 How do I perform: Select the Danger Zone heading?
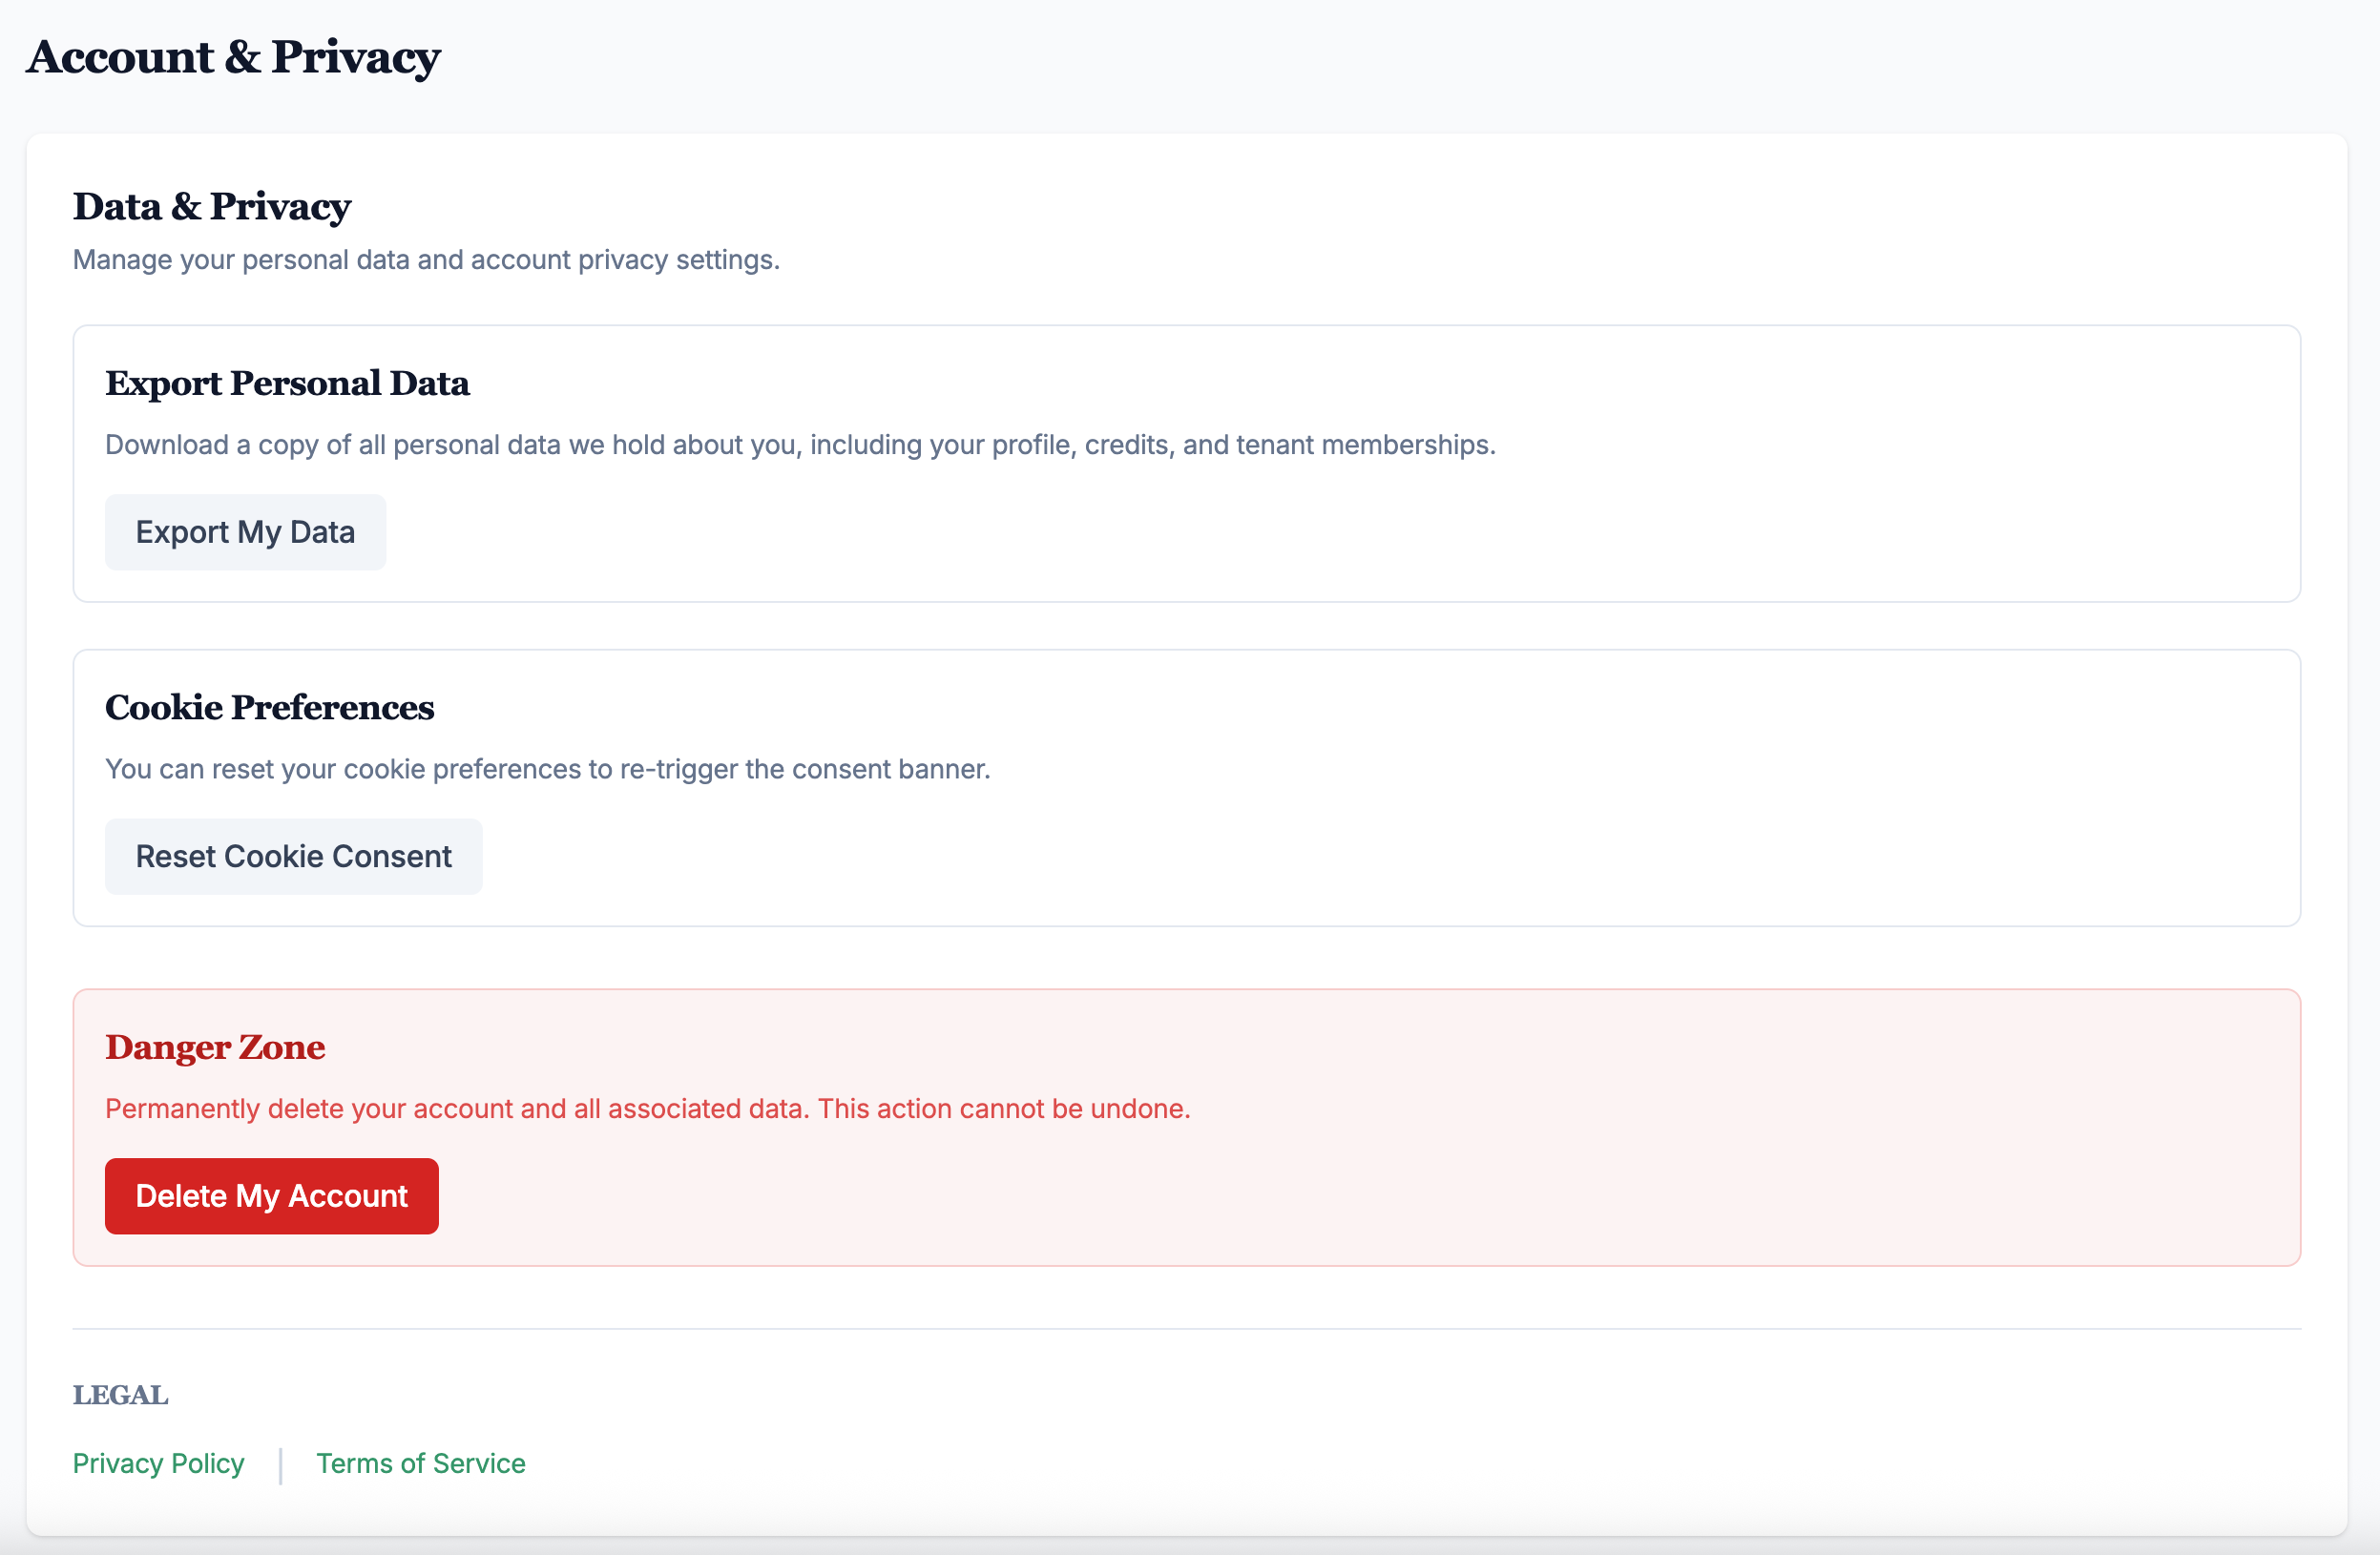215,1047
